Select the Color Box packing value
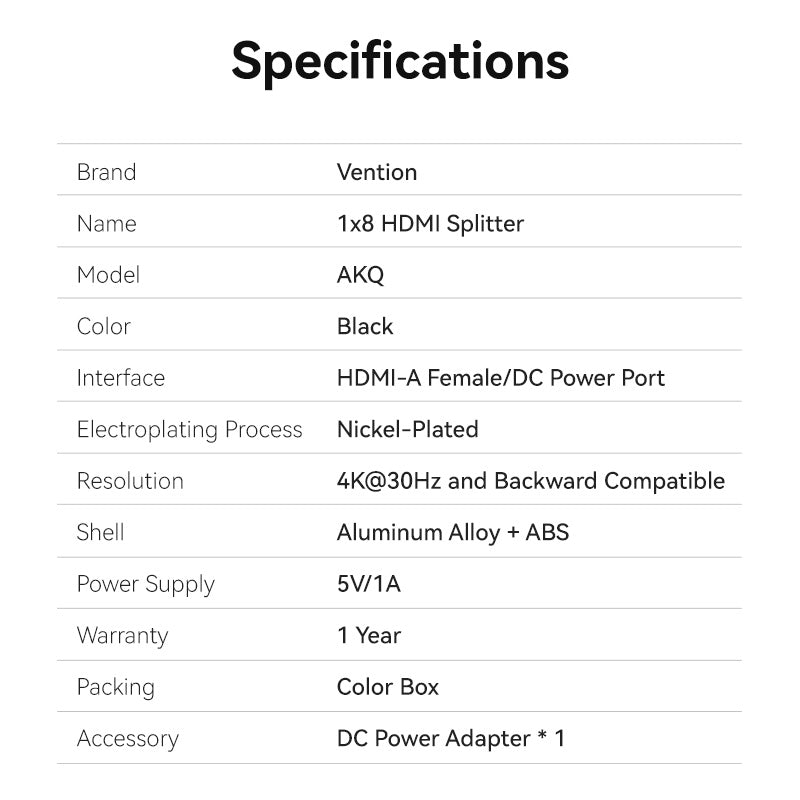The height and width of the screenshot is (800, 800). (387, 687)
